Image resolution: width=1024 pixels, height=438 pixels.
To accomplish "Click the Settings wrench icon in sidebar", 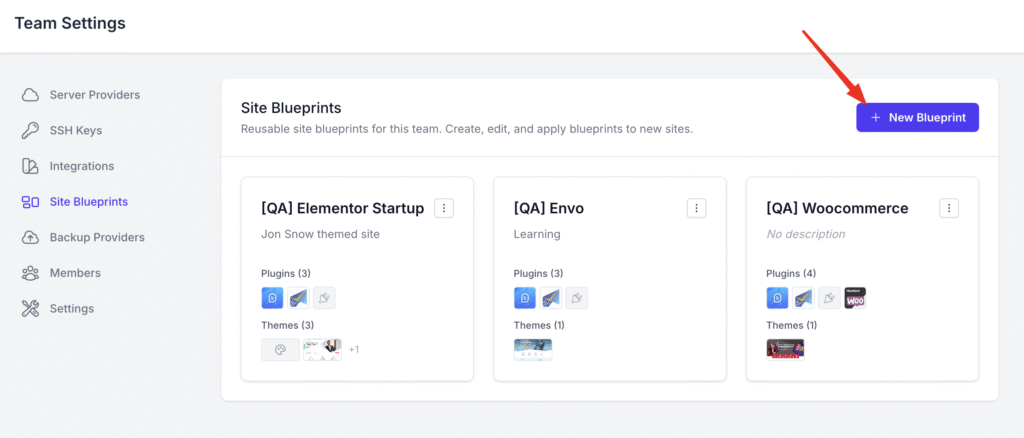I will point(30,309).
